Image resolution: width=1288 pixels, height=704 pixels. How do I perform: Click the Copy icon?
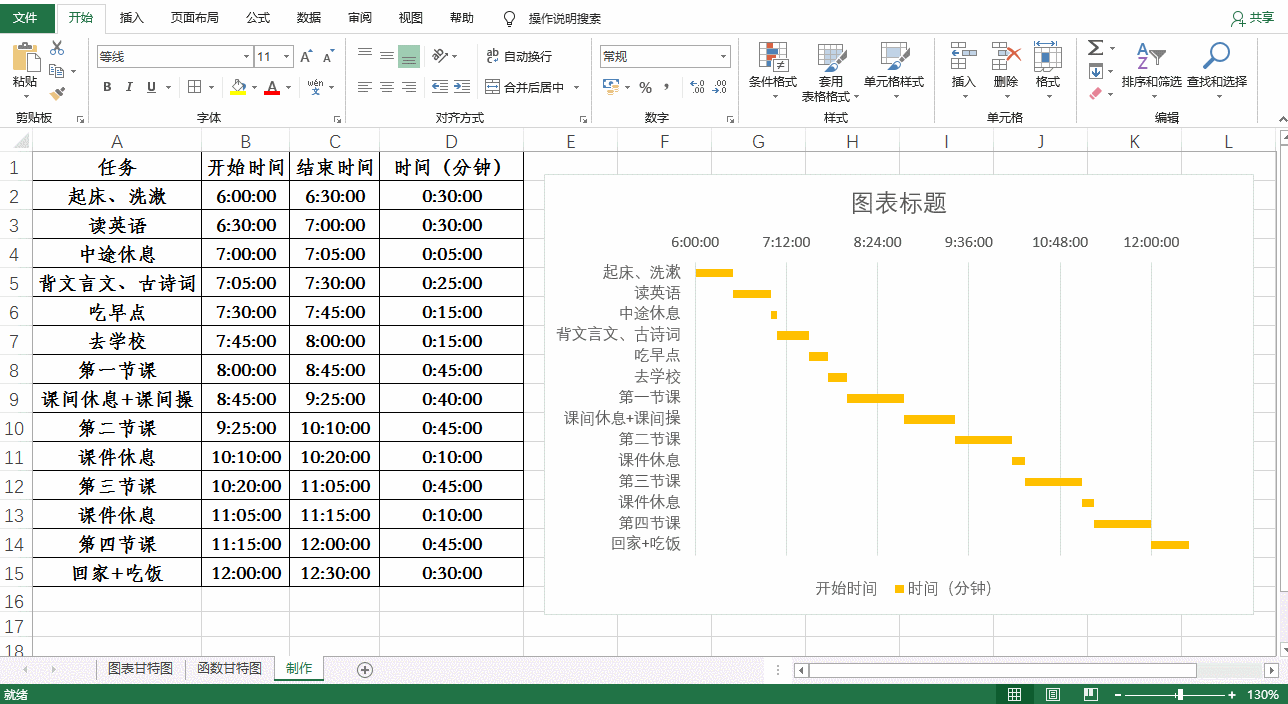click(57, 71)
